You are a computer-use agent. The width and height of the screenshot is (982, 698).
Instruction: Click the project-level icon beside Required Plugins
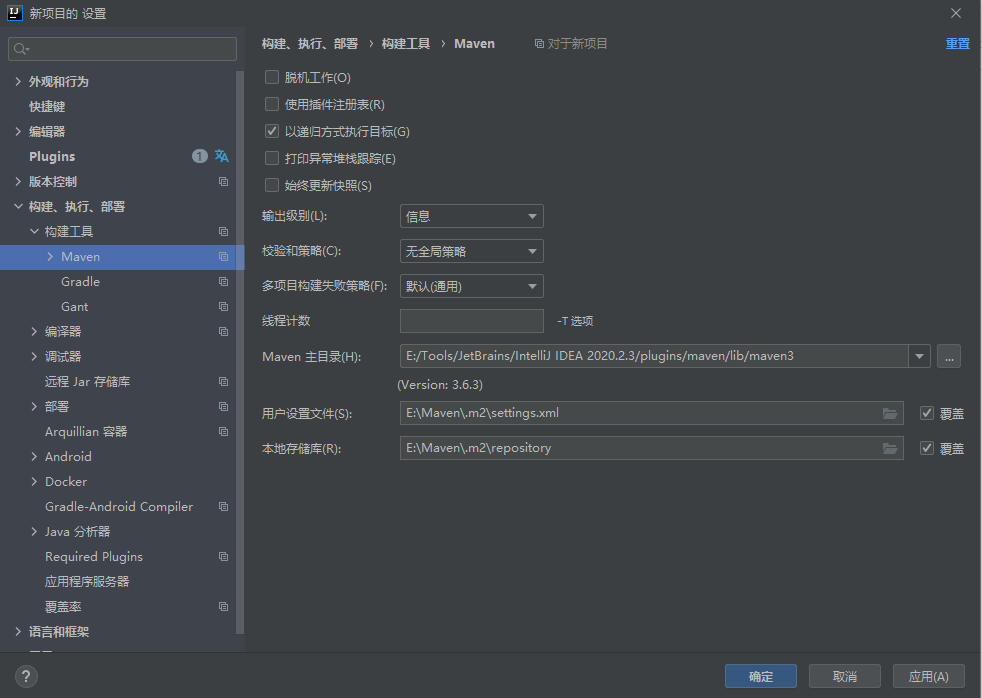click(223, 557)
